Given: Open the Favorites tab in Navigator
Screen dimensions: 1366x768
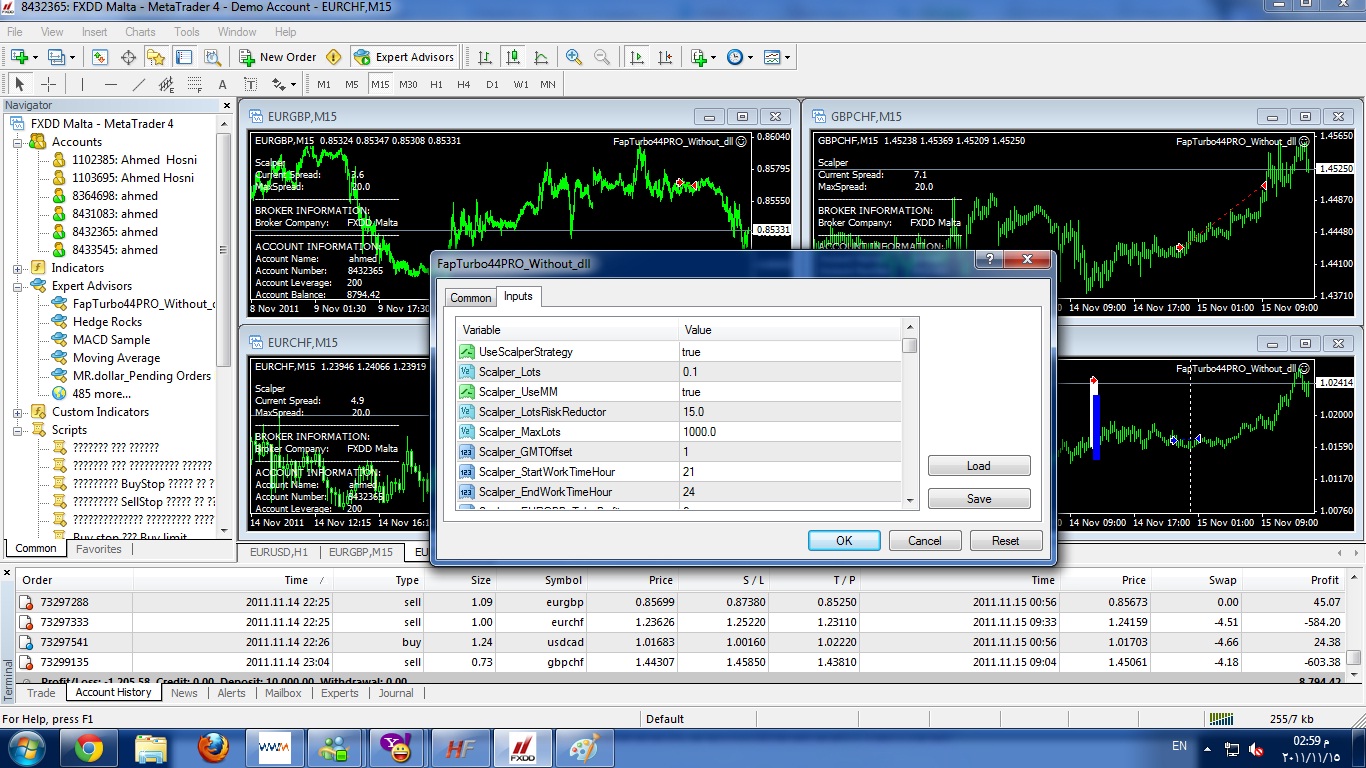Looking at the screenshot, I should pos(99,549).
